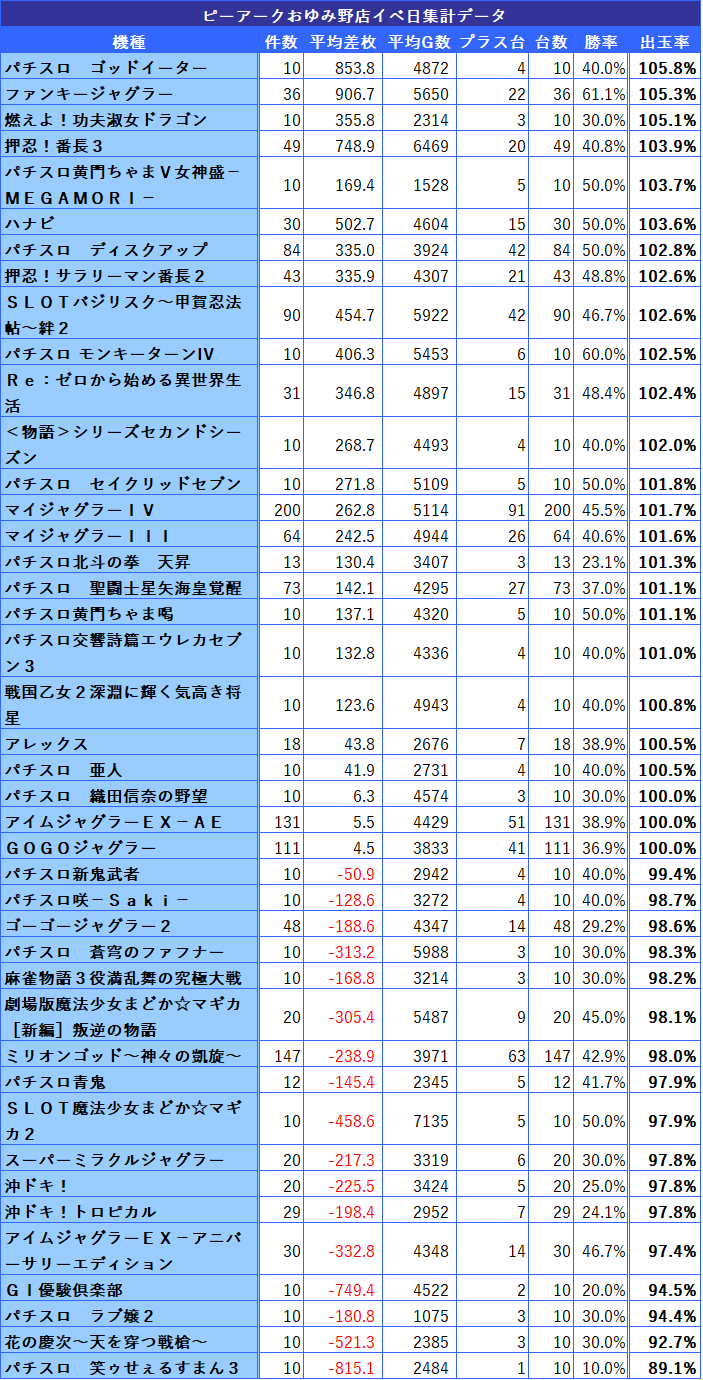Select the パチスロ咲－Ｓａｋｉ－ machine name

[x=97, y=900]
